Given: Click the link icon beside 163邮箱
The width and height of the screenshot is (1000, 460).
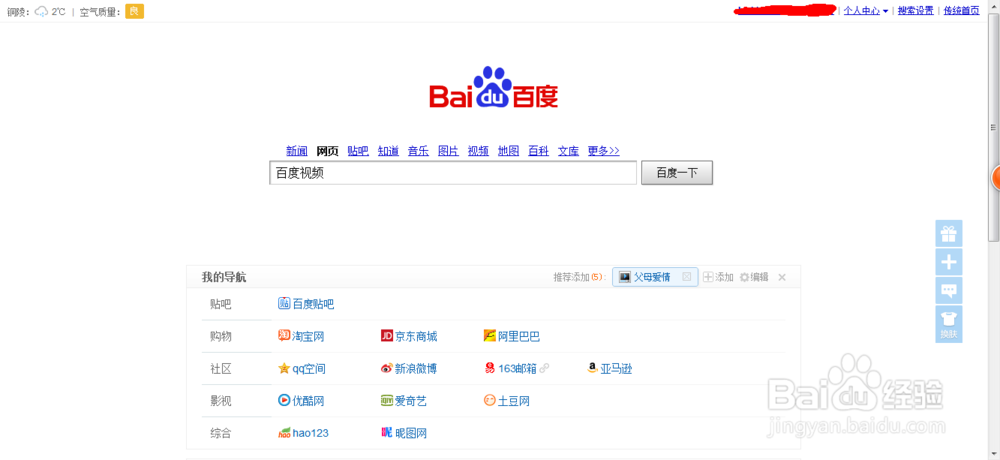Looking at the screenshot, I should 544,369.
